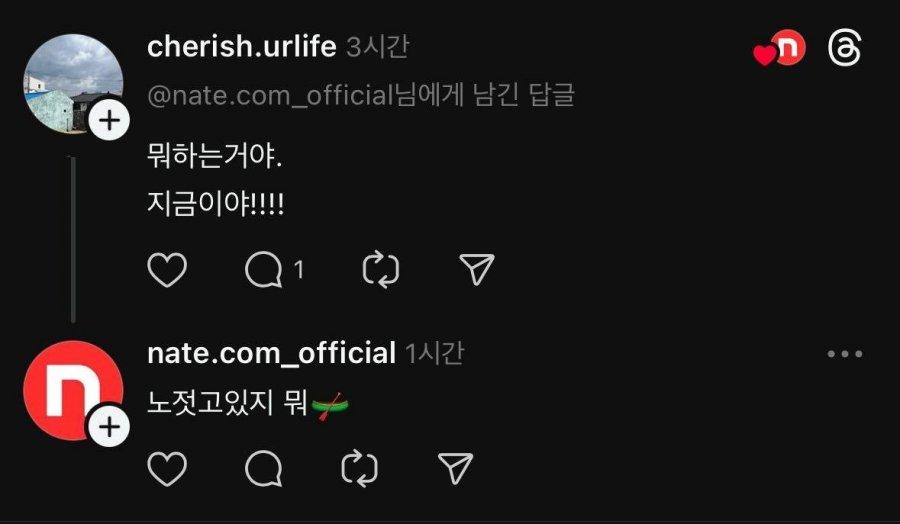Screen dimensions: 900x524
Task: Click the 3시간 timestamp on the first post
Action: coord(377,47)
